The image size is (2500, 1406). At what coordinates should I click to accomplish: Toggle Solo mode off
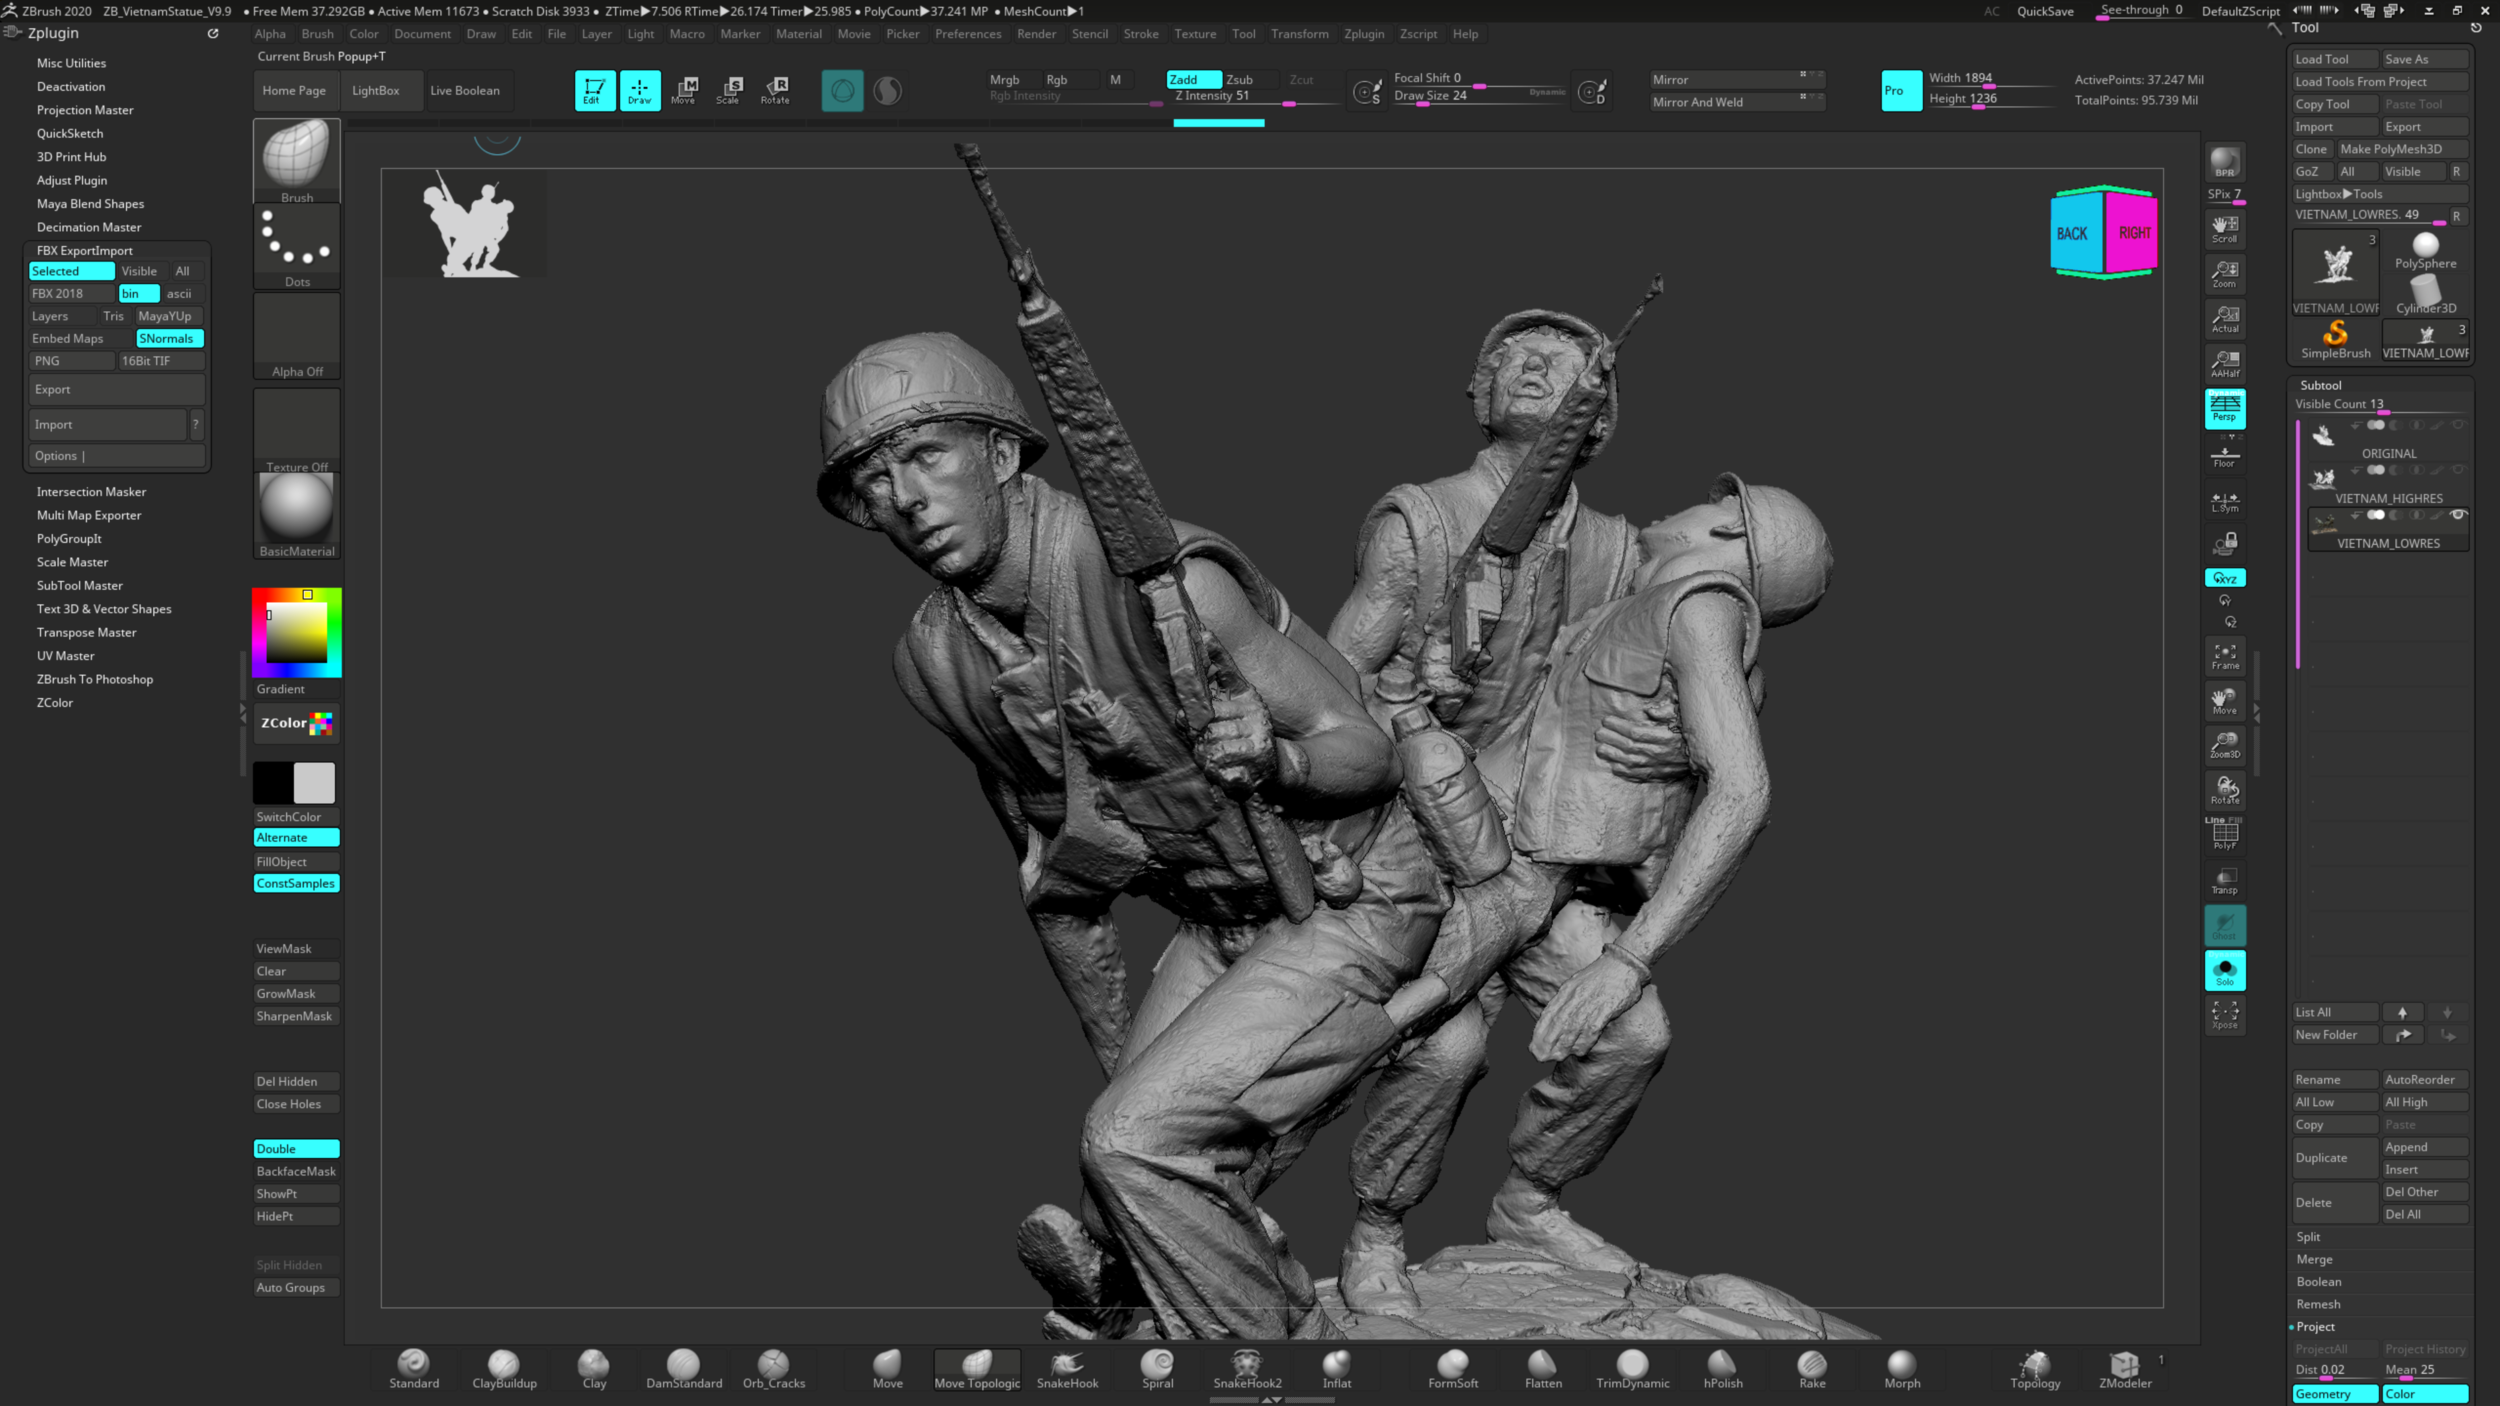click(x=2224, y=970)
